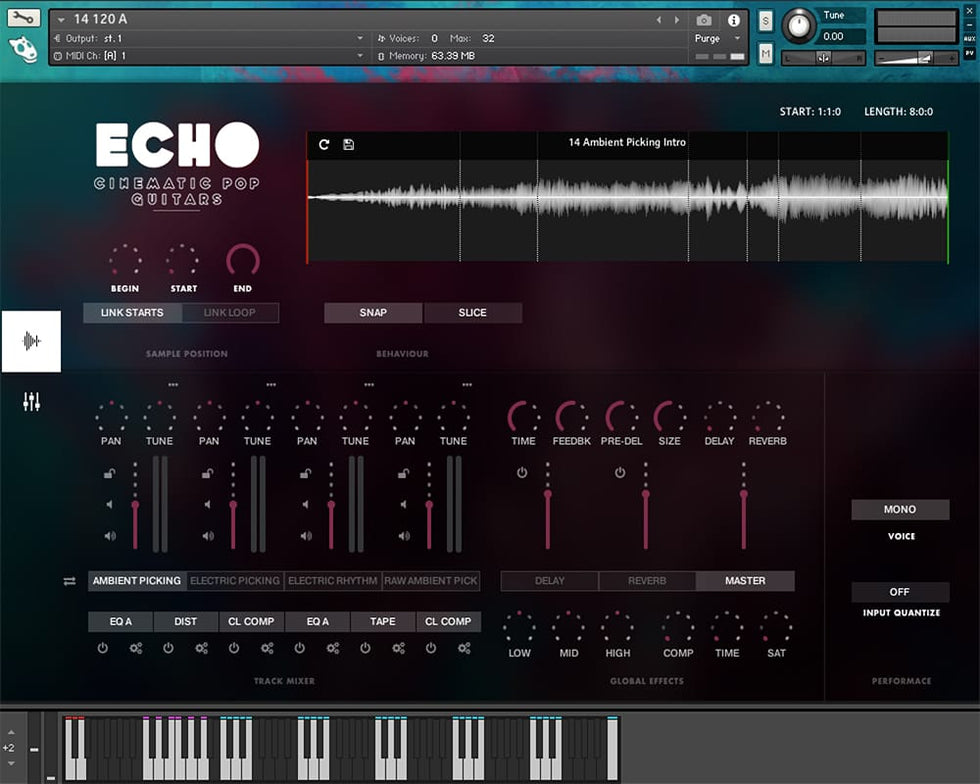
Task: Switch to the ELECTRIC PICKING track tab
Action: pyautogui.click(x=235, y=581)
